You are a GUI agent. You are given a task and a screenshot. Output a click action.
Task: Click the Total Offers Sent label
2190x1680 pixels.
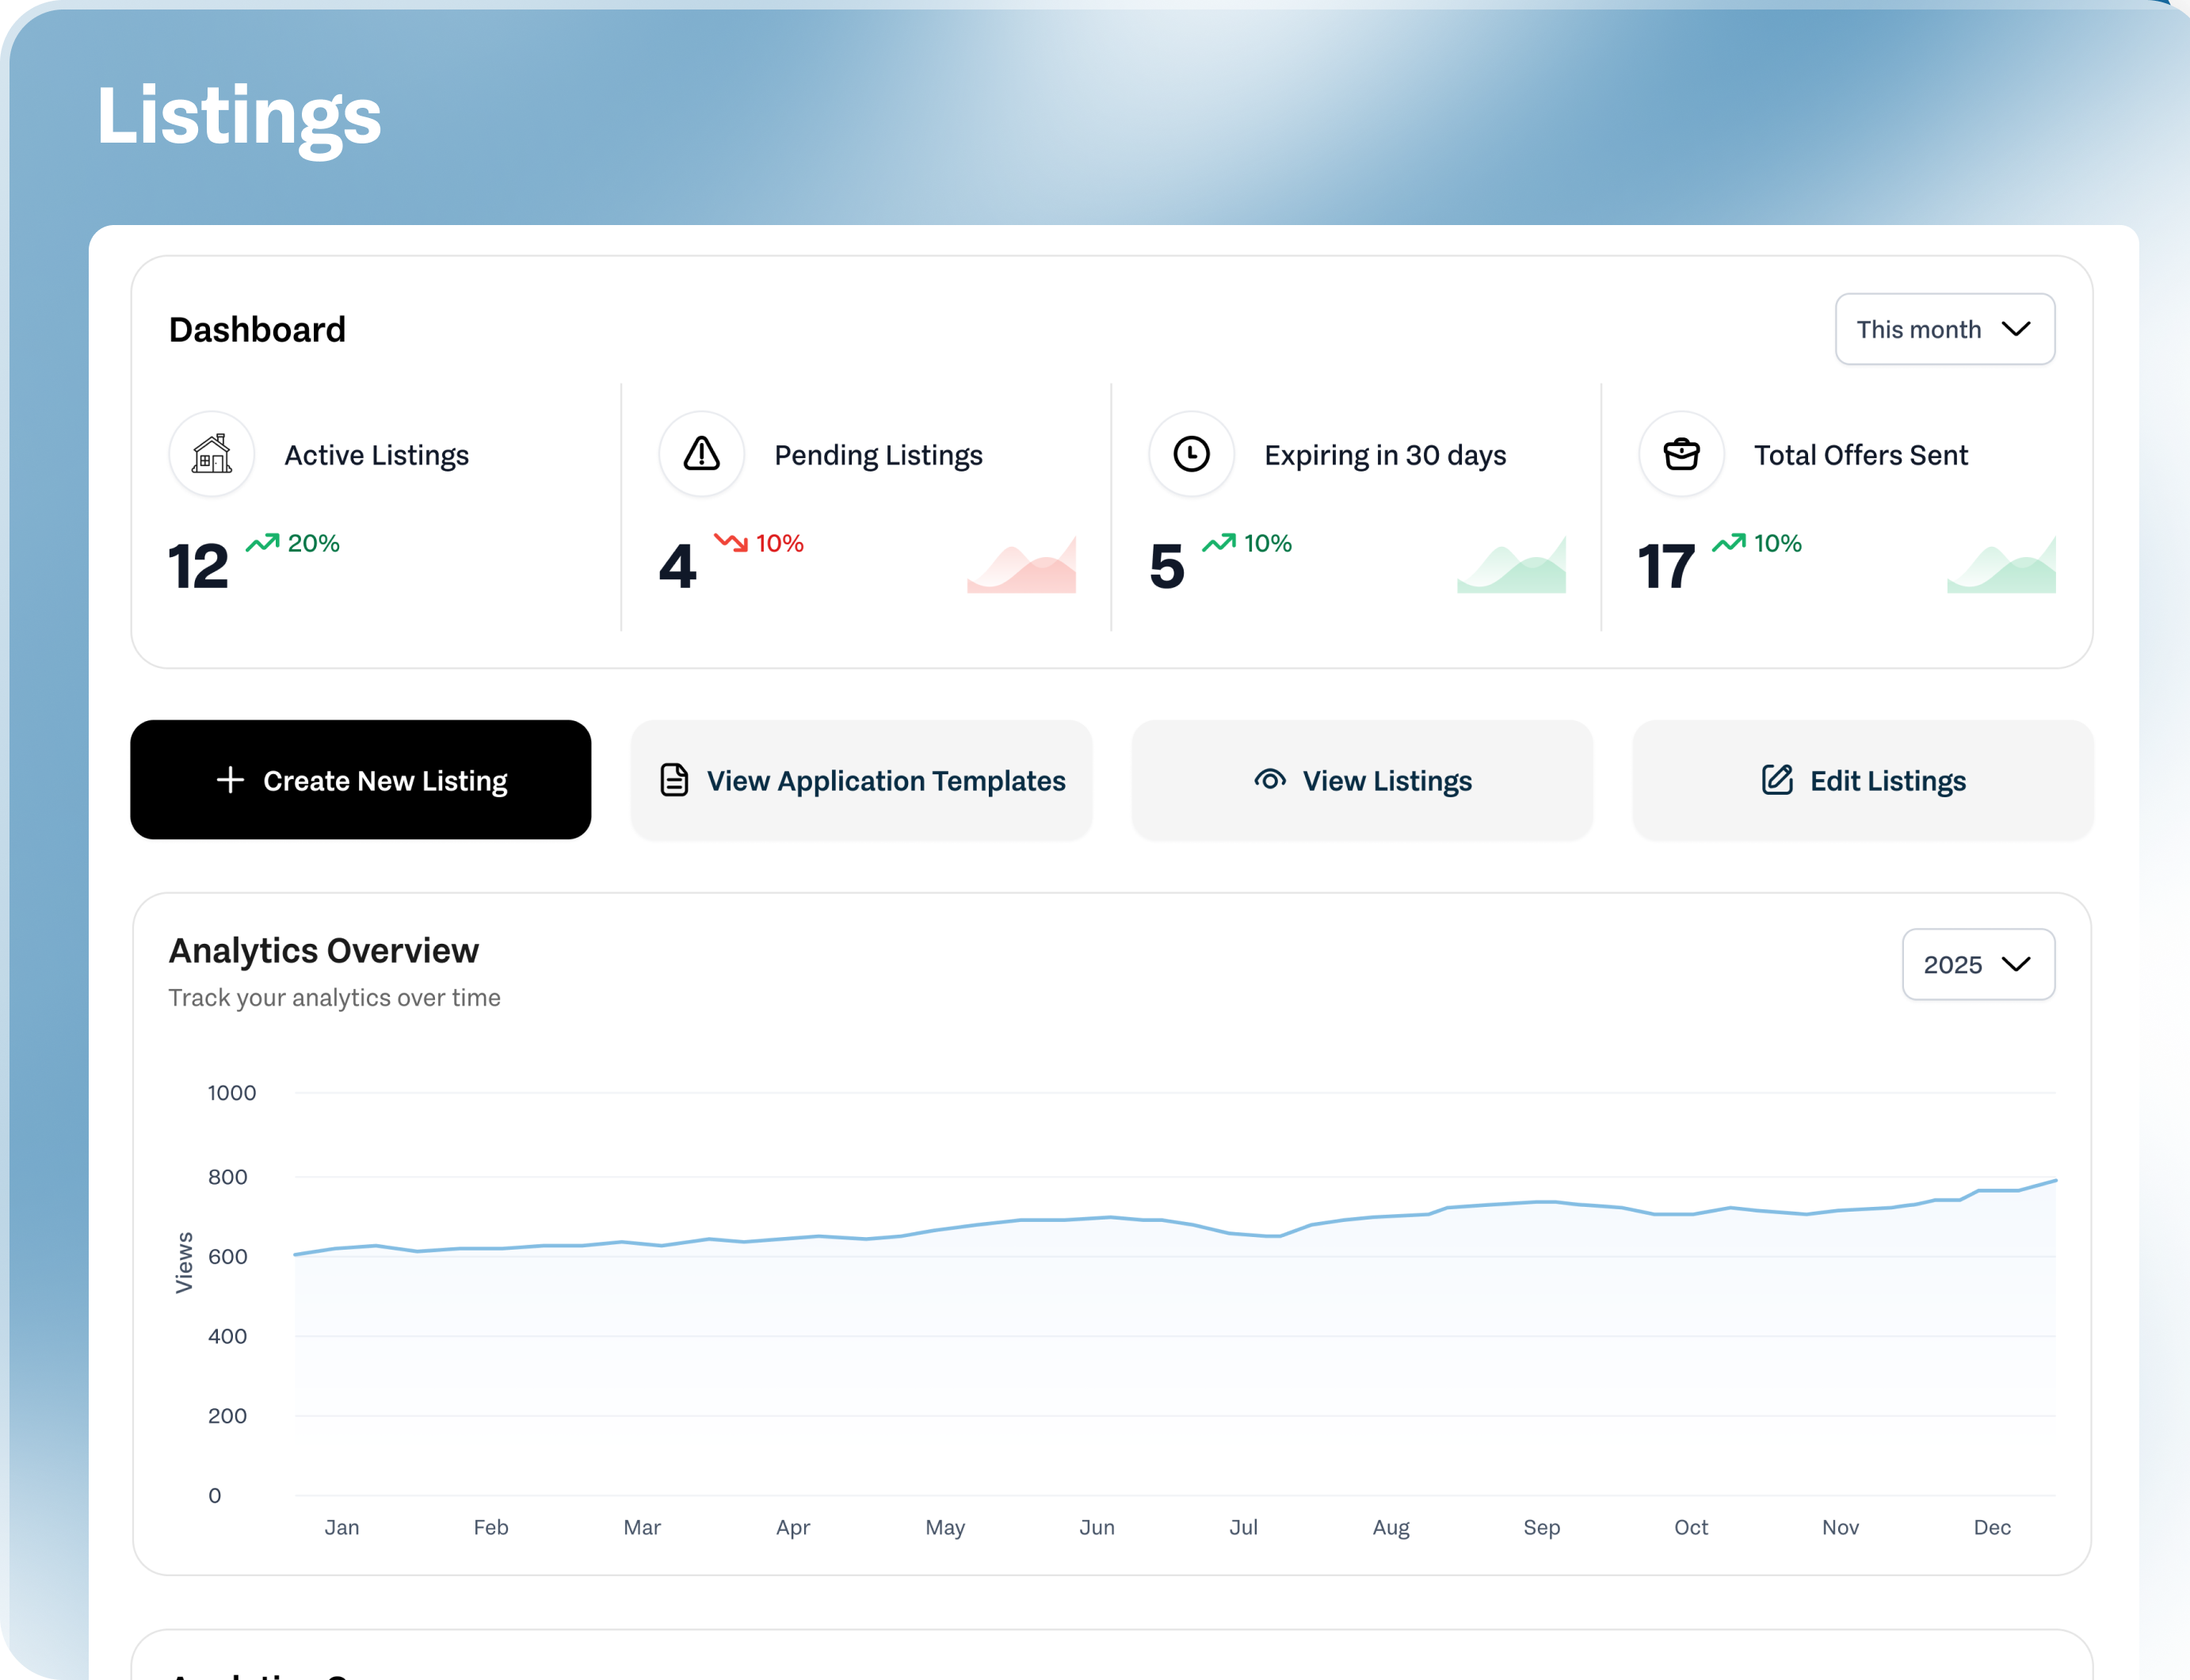[x=1861, y=455]
